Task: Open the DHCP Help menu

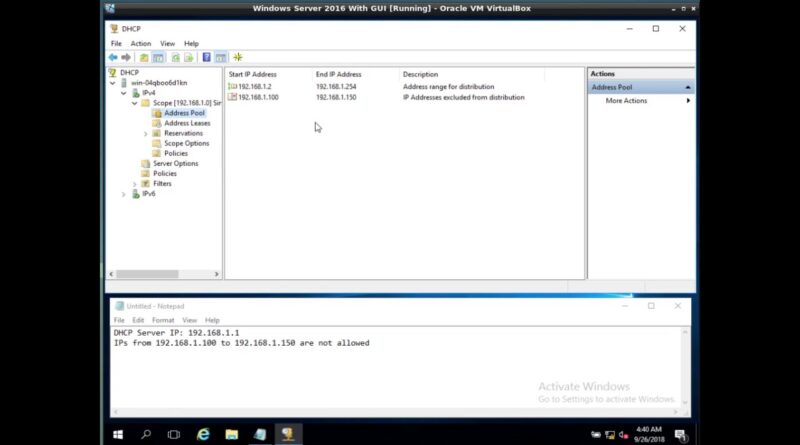Action: pos(191,43)
